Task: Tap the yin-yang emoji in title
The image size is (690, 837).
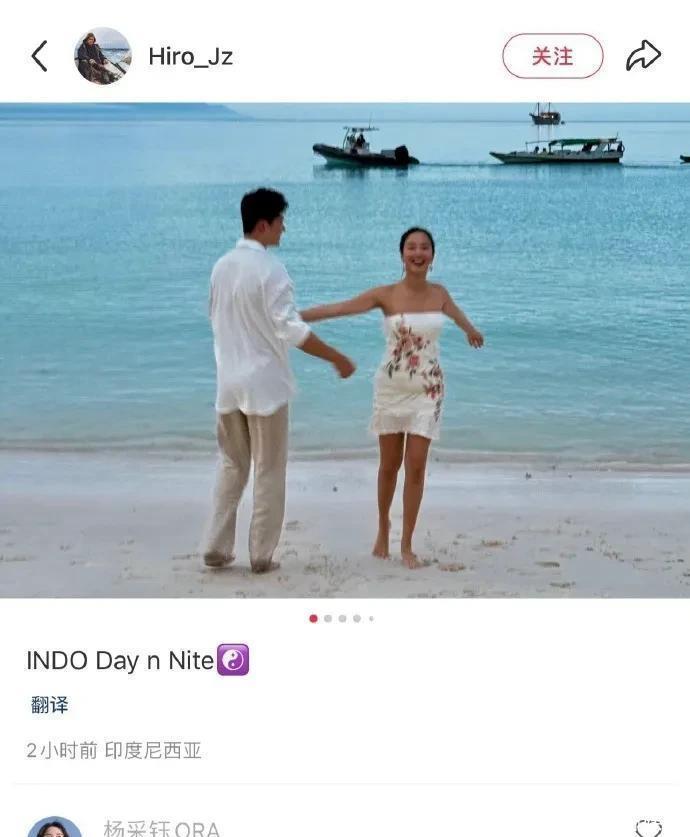Action: (x=233, y=660)
